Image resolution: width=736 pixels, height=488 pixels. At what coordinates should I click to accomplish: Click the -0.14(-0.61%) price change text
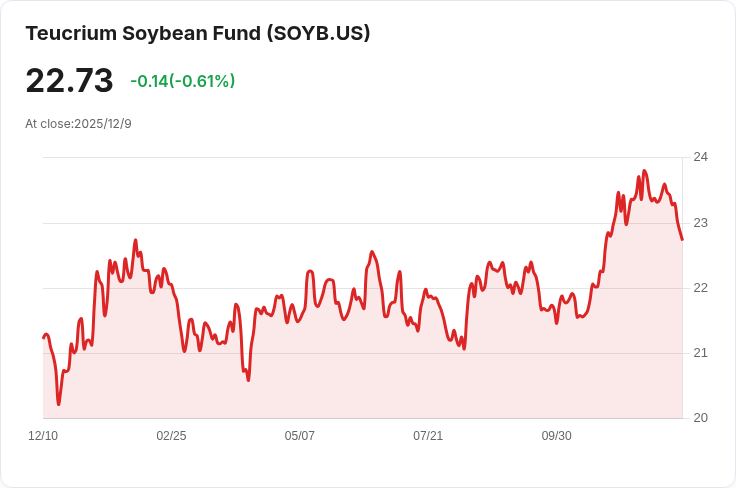182,81
